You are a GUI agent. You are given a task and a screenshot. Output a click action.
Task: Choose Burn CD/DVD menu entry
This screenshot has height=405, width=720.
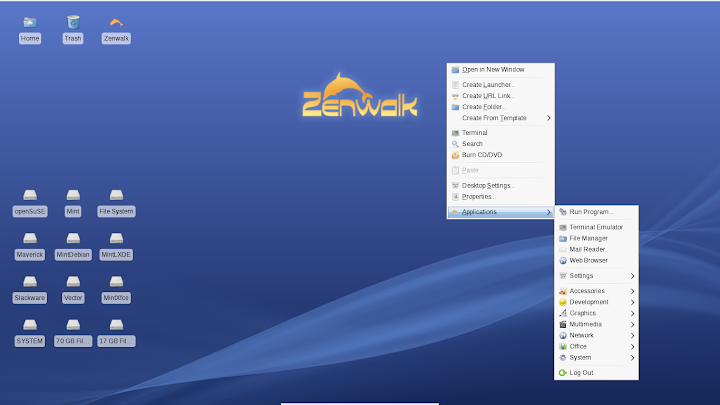point(501,155)
